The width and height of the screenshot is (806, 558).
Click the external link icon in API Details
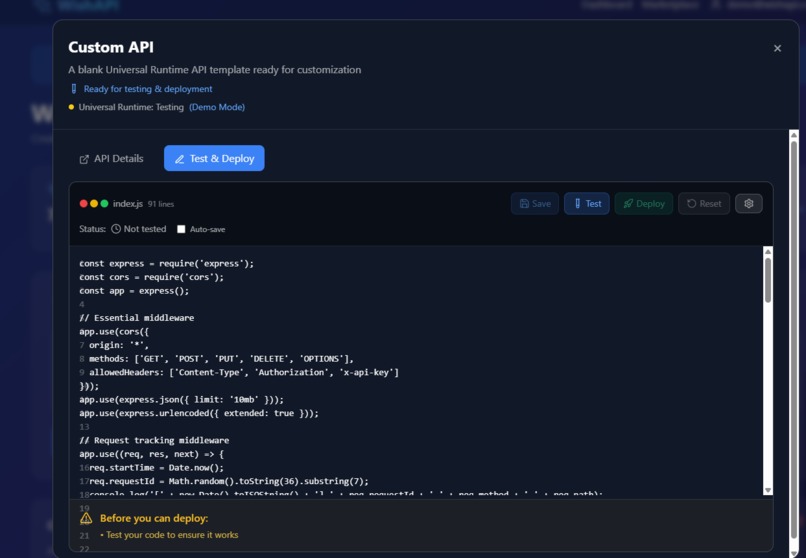click(84, 159)
